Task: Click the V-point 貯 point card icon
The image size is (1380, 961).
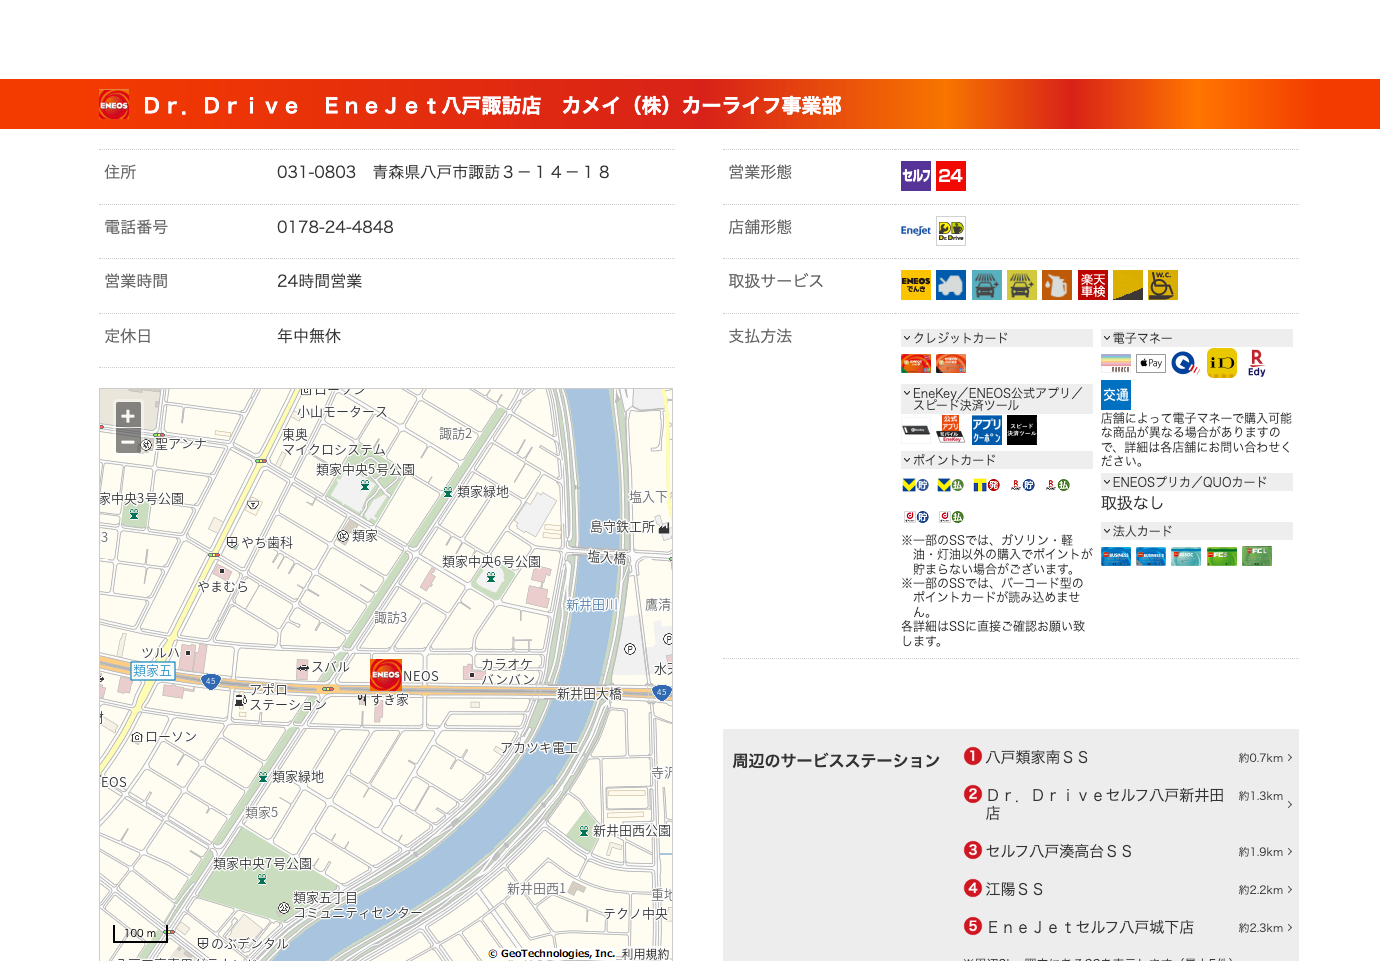Action: (915, 485)
